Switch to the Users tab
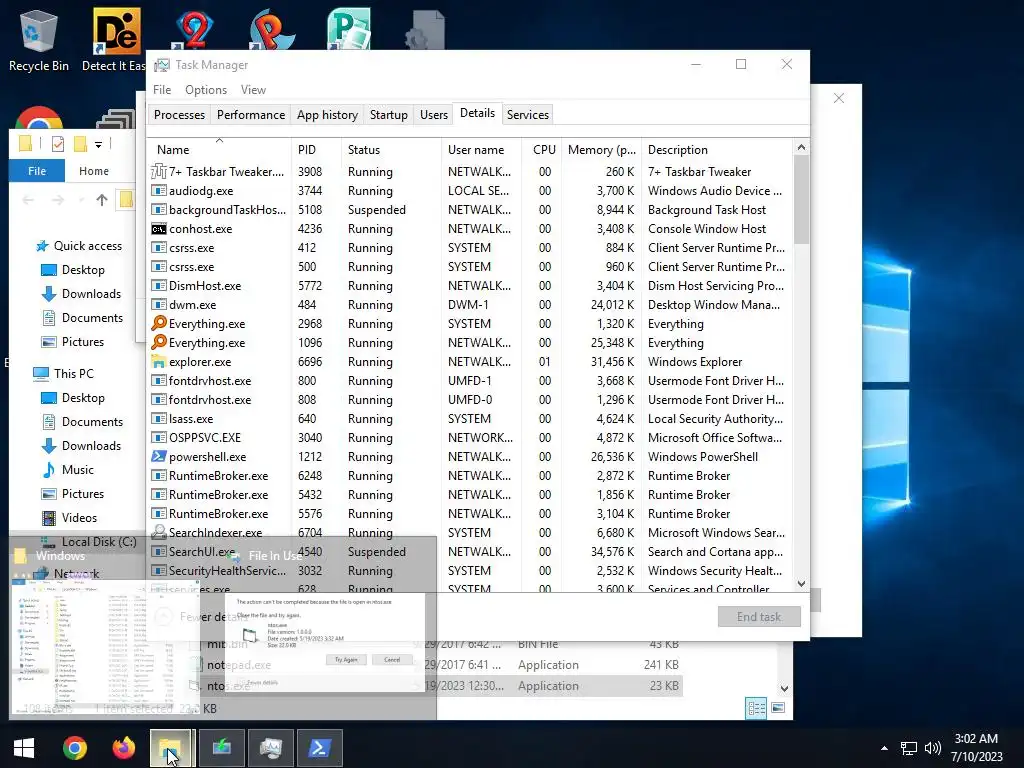Viewport: 1024px width, 768px height. (434, 115)
